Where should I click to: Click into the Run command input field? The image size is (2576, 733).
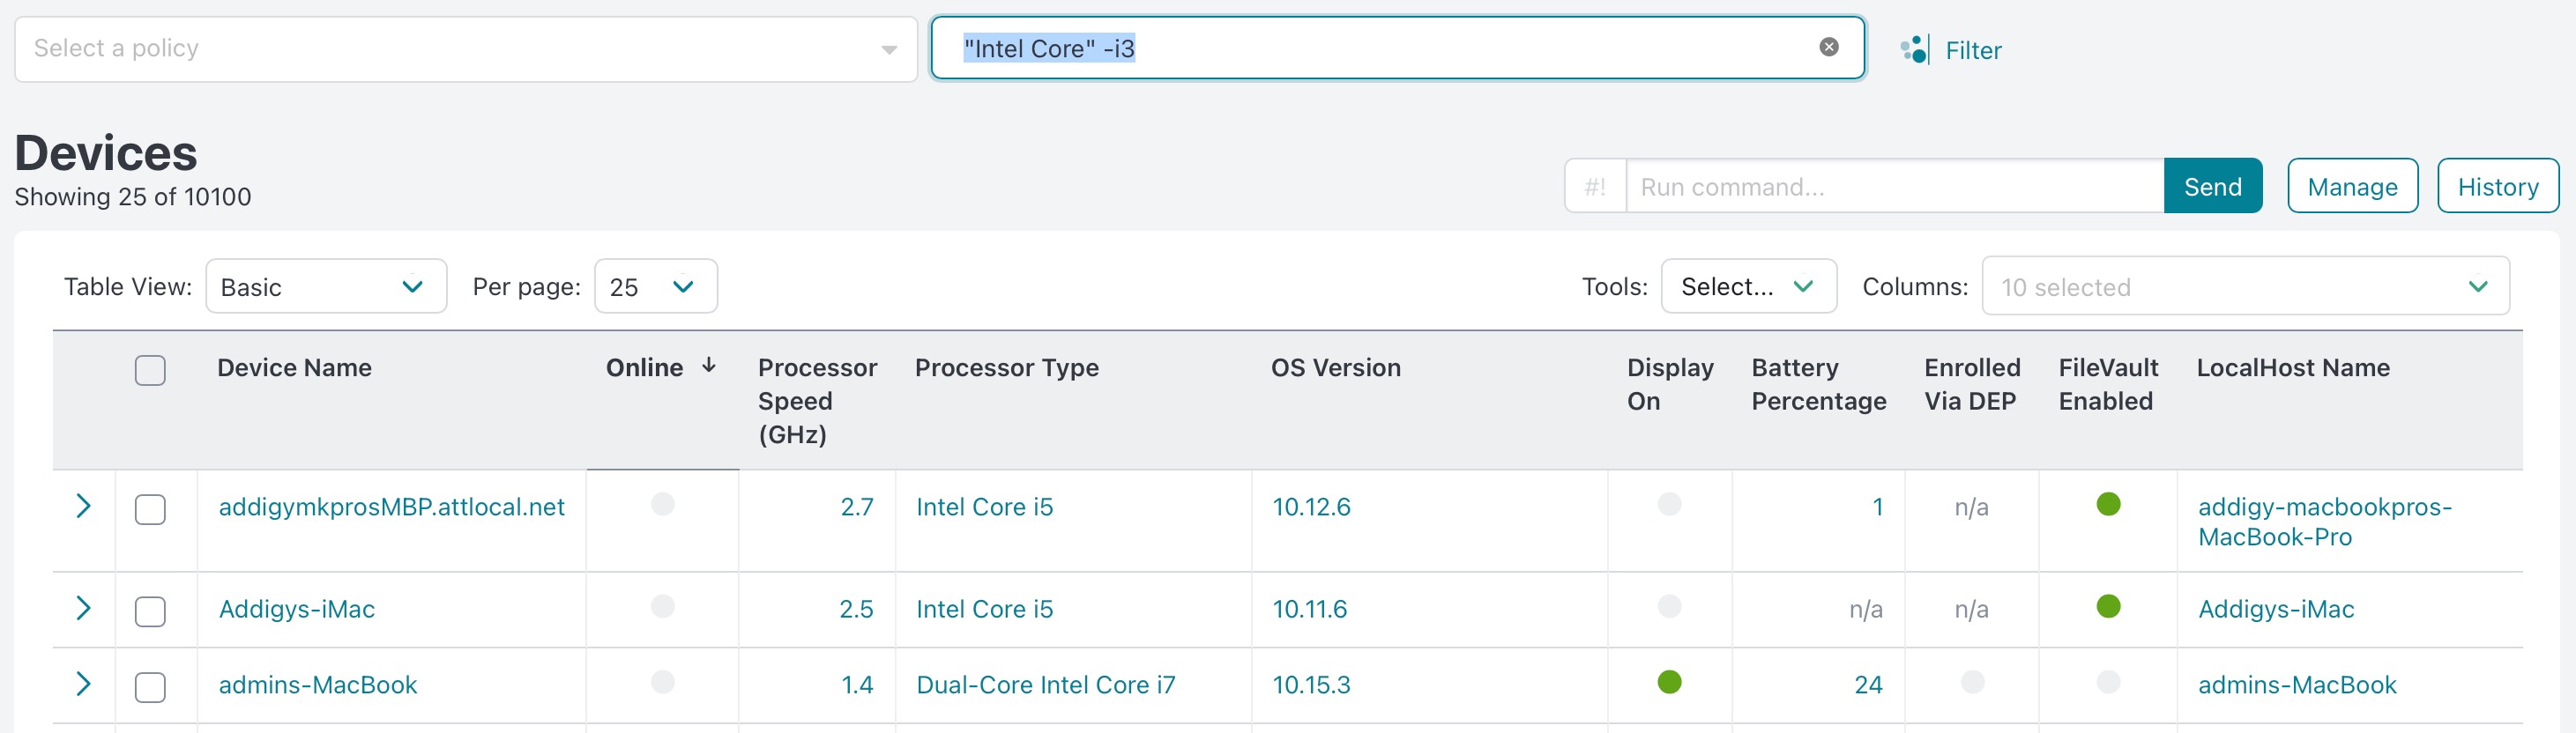(1894, 187)
